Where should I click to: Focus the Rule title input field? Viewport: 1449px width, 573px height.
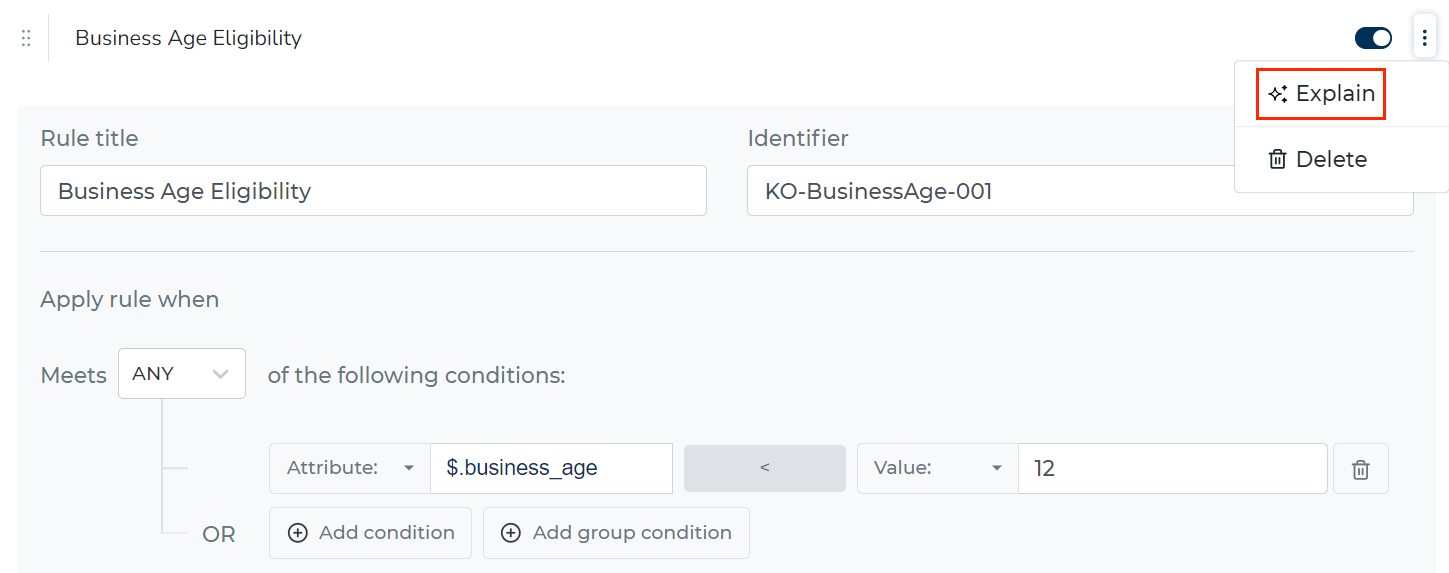point(373,191)
